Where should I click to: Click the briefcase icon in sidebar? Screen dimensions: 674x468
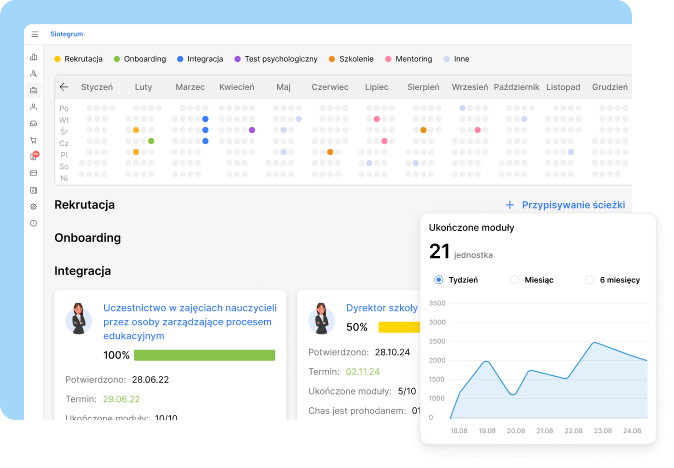34,90
